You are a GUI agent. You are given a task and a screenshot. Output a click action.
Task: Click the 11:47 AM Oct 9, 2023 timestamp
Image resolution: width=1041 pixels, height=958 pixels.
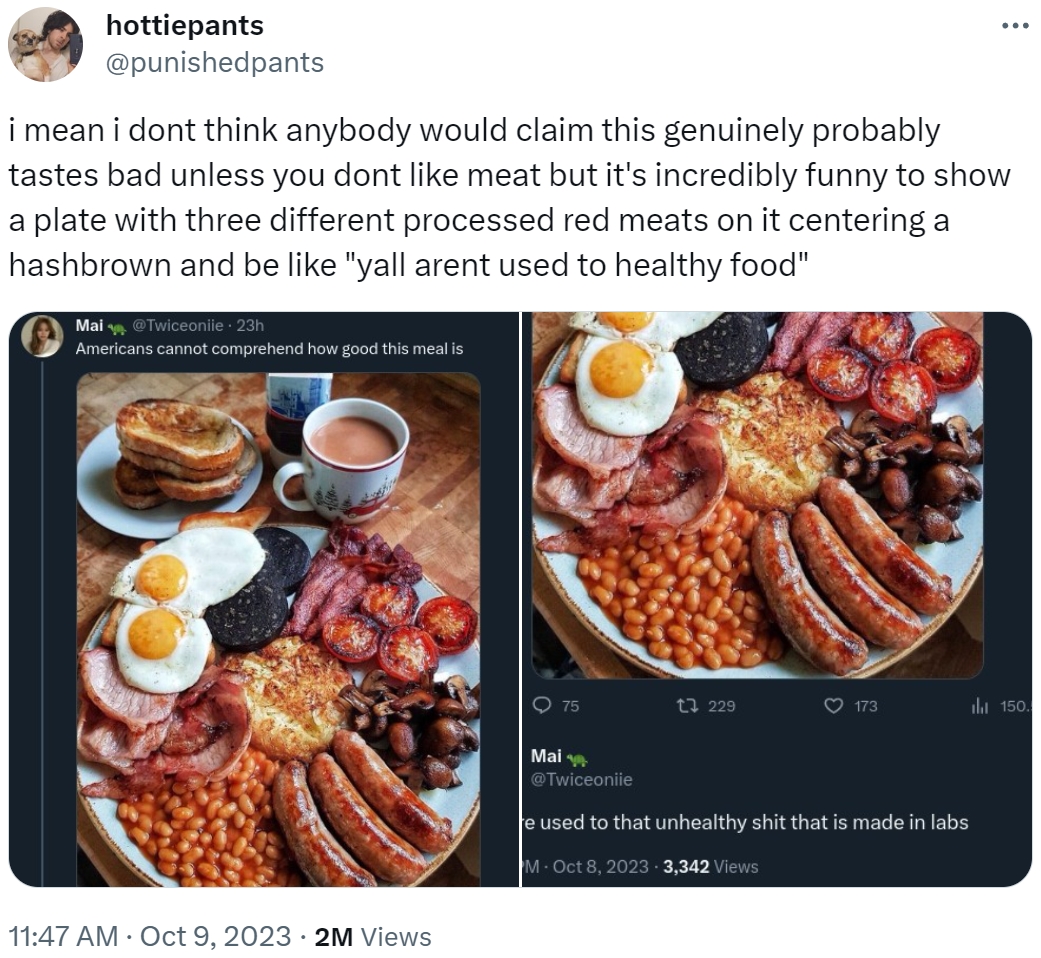coord(150,936)
